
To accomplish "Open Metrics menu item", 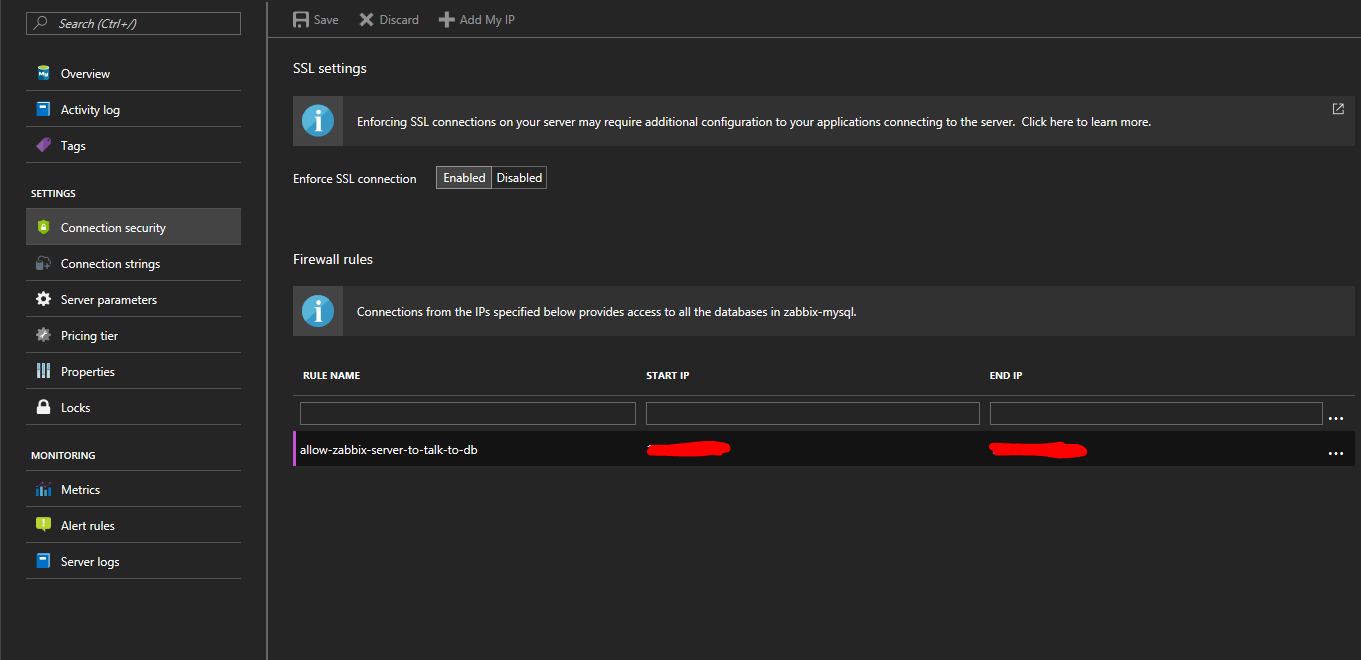I will pyautogui.click(x=133, y=489).
